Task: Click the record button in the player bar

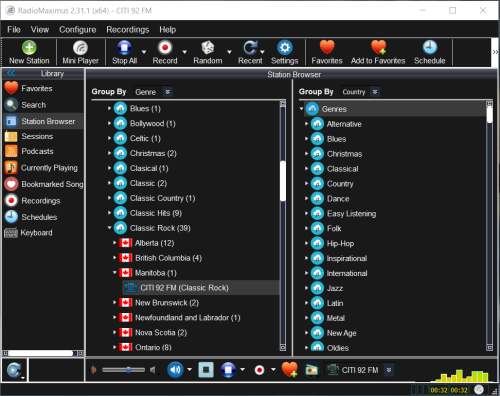Action: (x=259, y=370)
